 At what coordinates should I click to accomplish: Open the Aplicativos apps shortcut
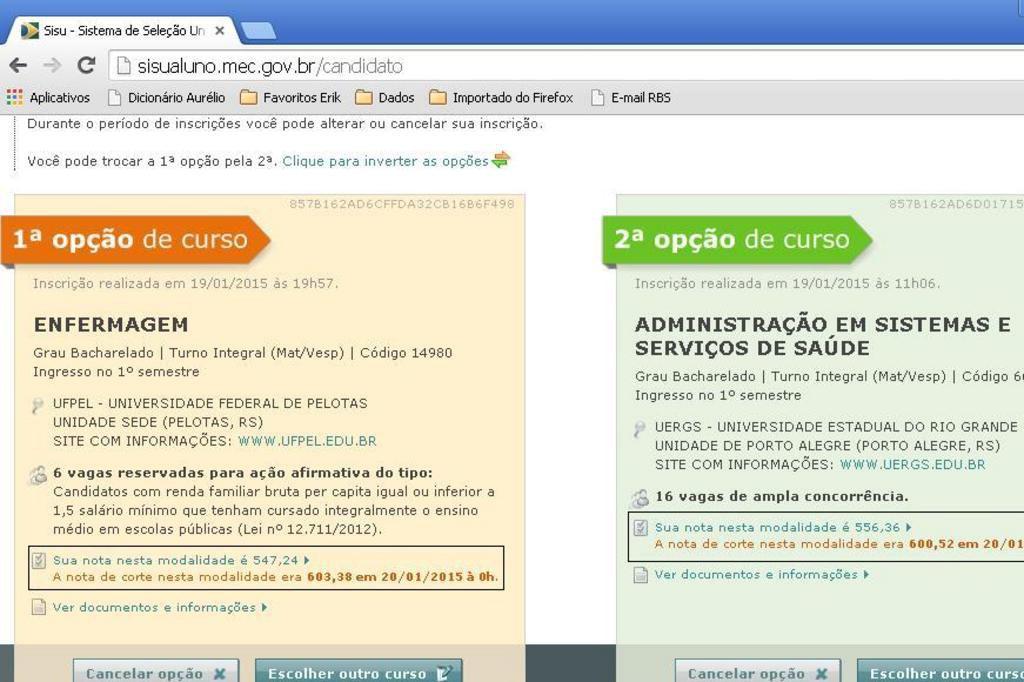point(48,97)
